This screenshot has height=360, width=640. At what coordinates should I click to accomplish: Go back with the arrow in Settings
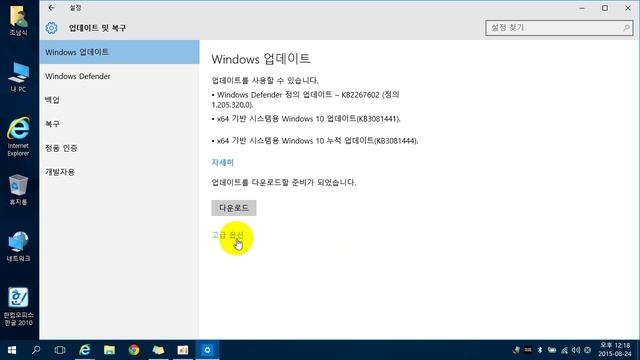(51, 8)
